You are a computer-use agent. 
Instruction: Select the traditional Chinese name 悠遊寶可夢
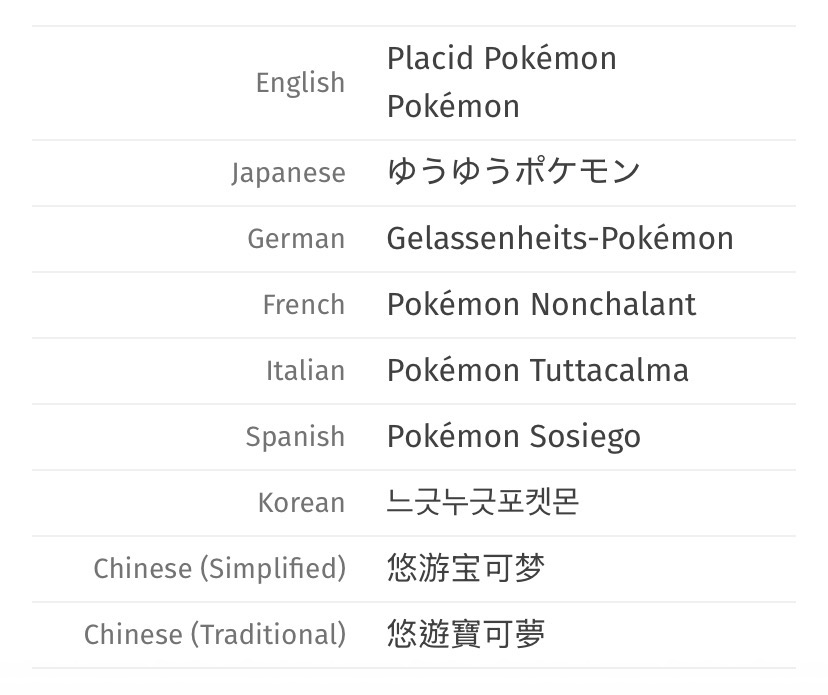coord(466,634)
